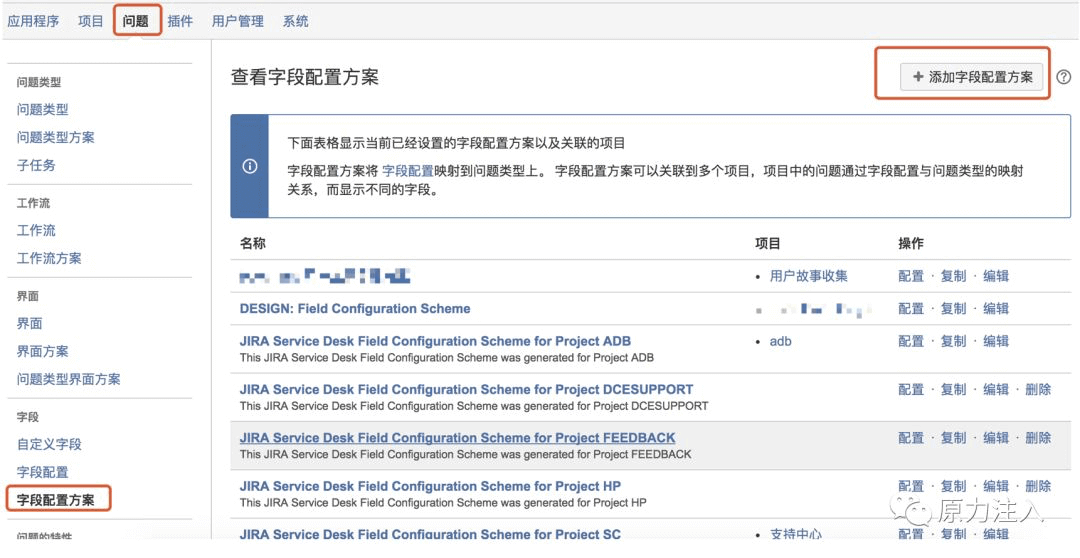Click 配置 for the DCESUPPORT scheme

click(x=911, y=389)
